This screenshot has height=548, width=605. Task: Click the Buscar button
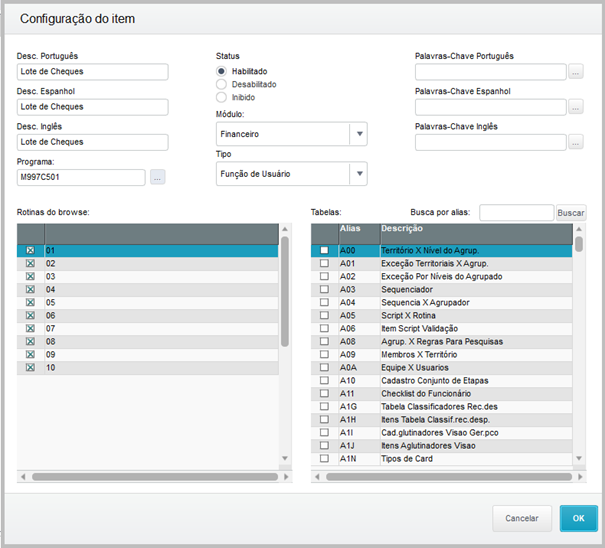[571, 213]
